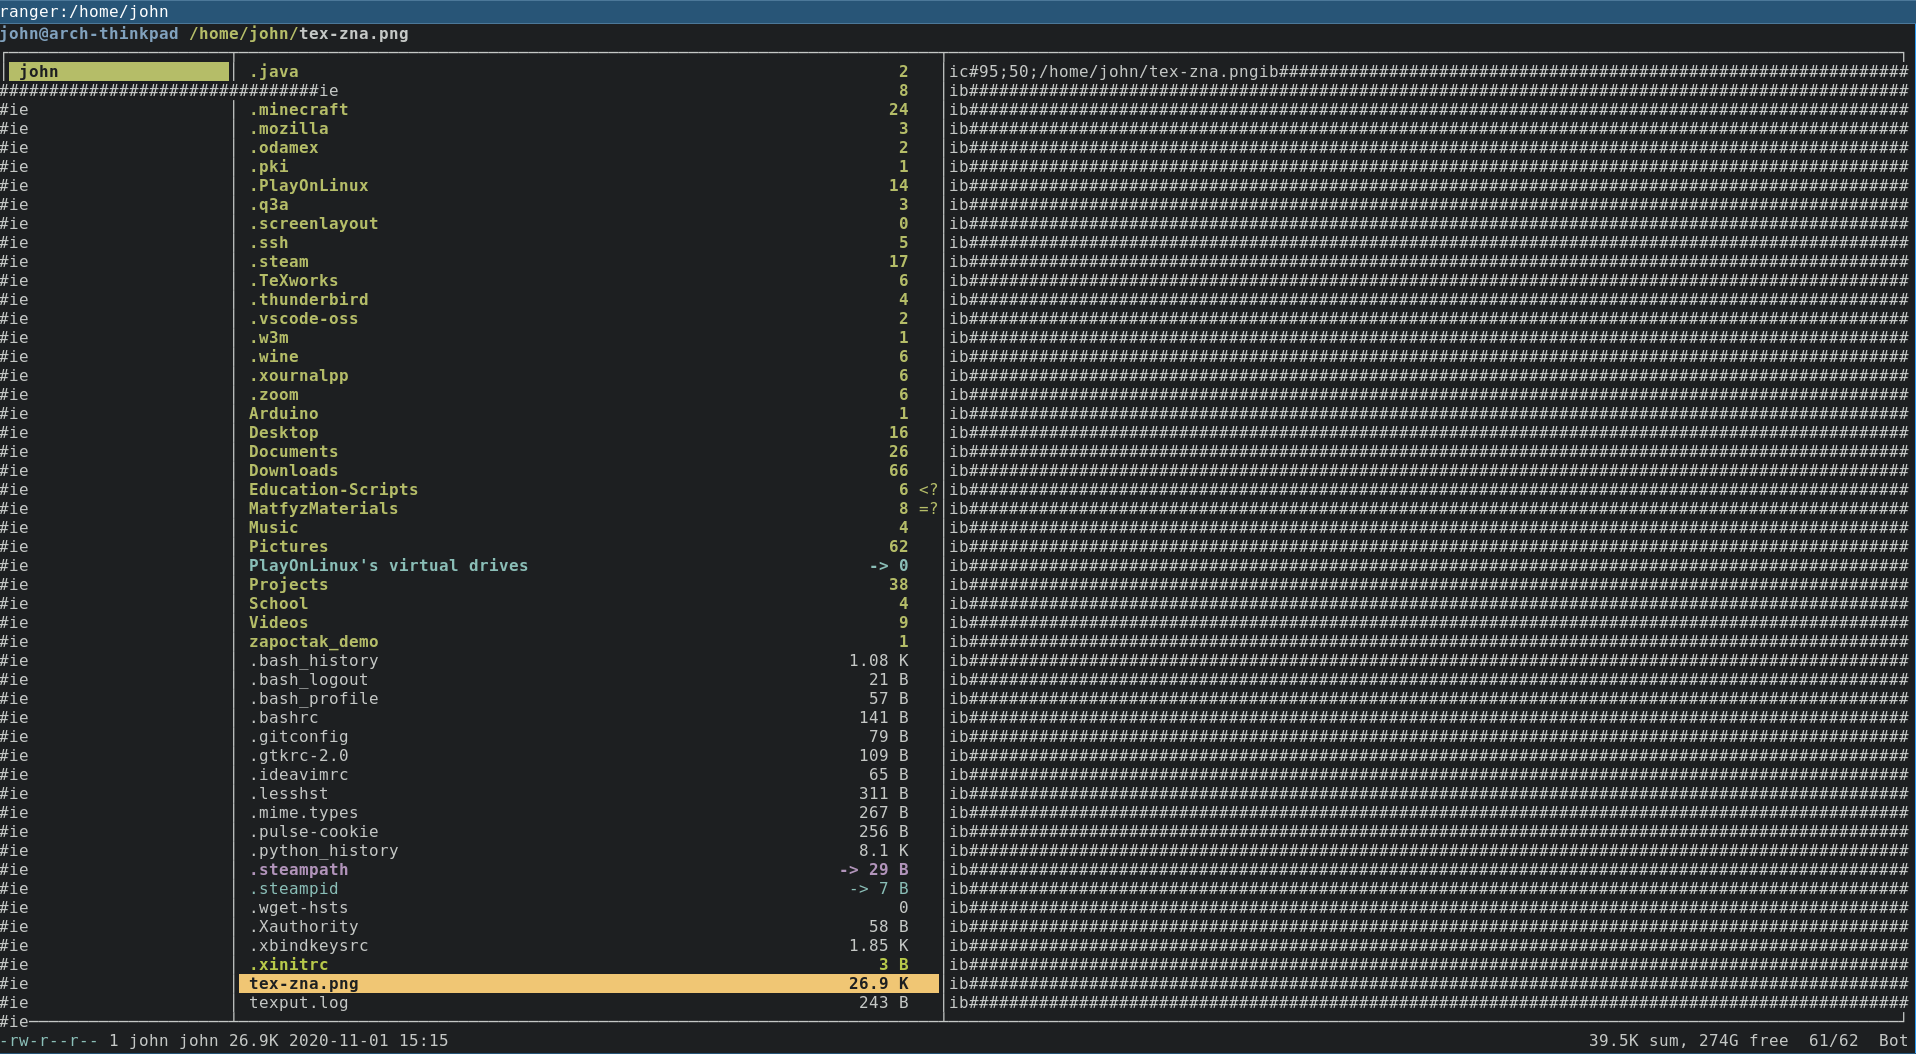Select the .screenlayout directory

[588, 223]
